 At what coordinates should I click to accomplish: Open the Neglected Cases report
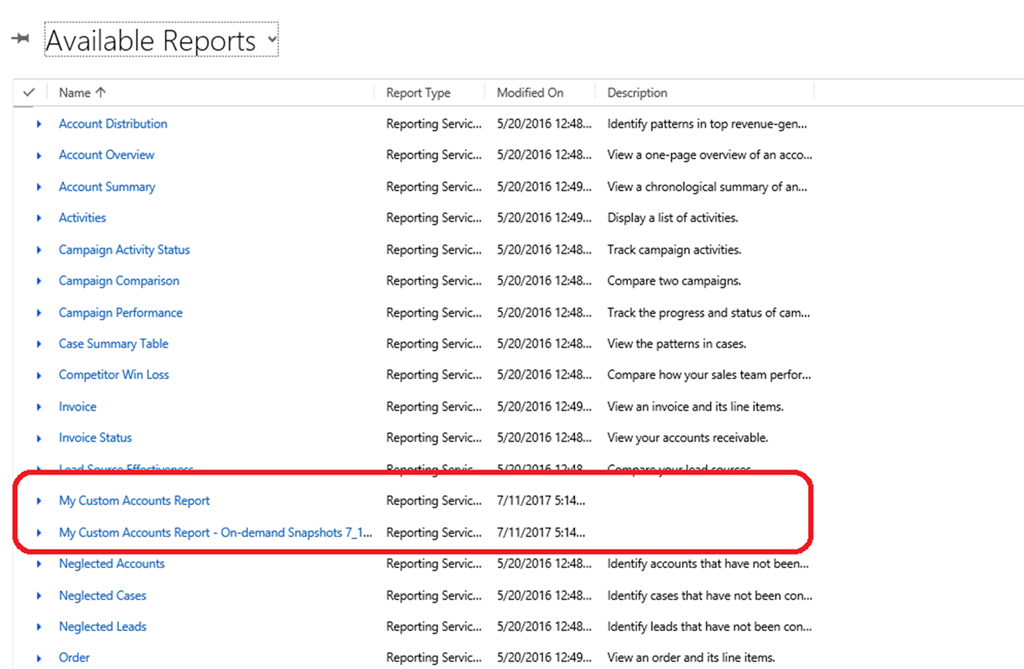(102, 596)
